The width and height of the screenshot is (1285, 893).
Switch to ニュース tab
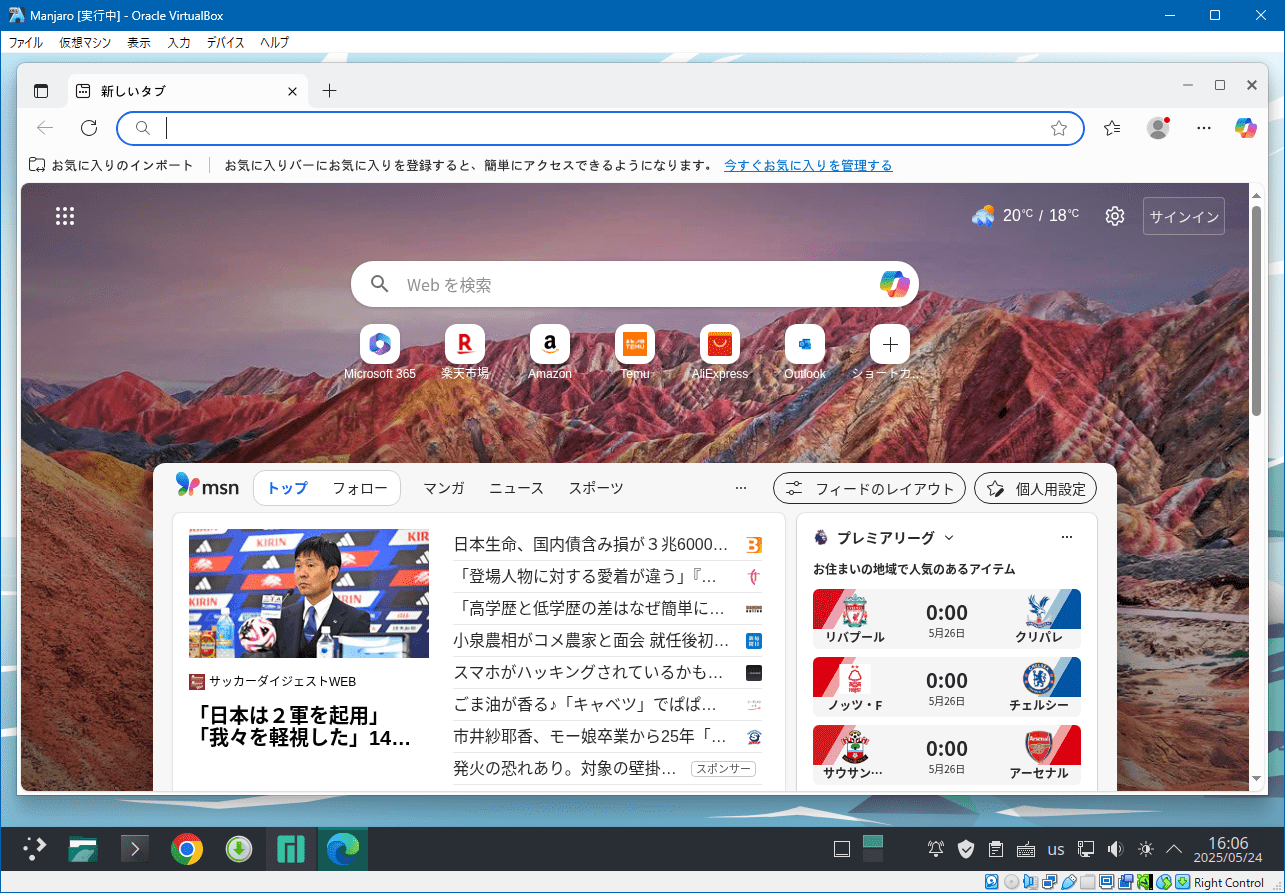pyautogui.click(x=516, y=488)
